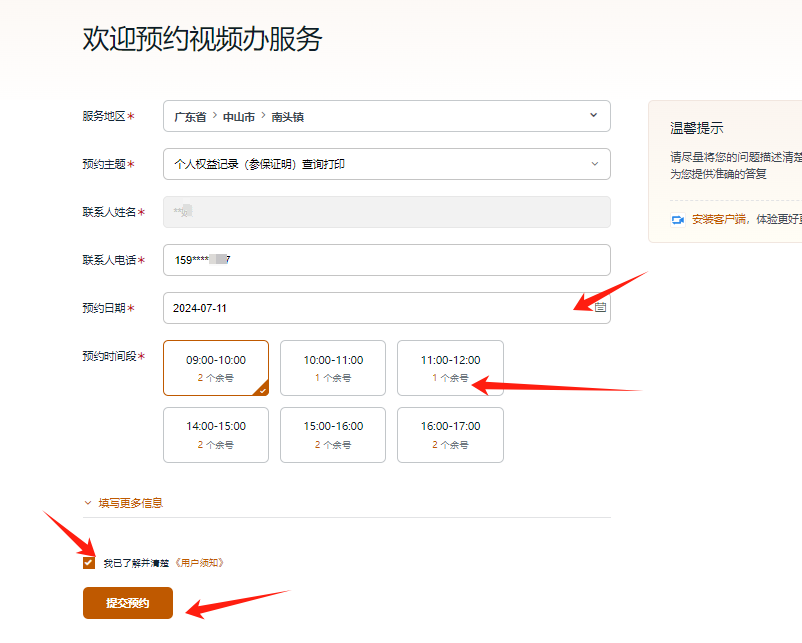The height and width of the screenshot is (643, 802).
Task: Choose the 14:00-15:00 time slot
Action: [x=216, y=435]
